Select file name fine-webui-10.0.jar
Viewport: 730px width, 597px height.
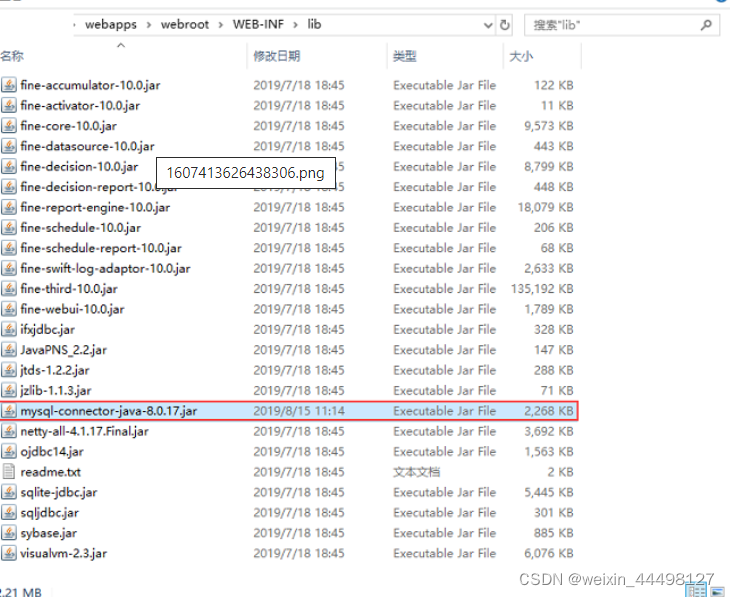pyautogui.click(x=72, y=309)
